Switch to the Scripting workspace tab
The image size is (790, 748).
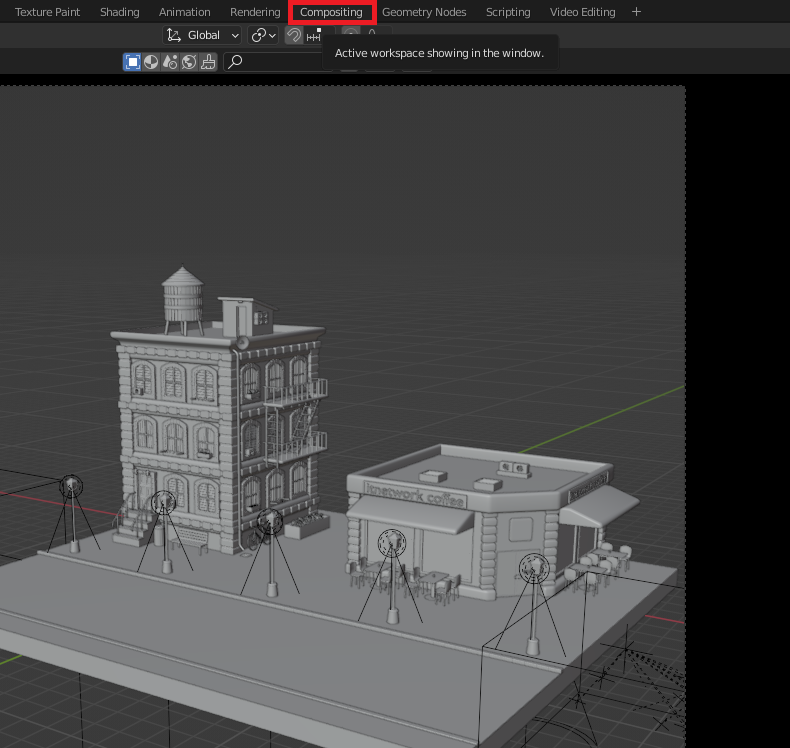point(508,12)
